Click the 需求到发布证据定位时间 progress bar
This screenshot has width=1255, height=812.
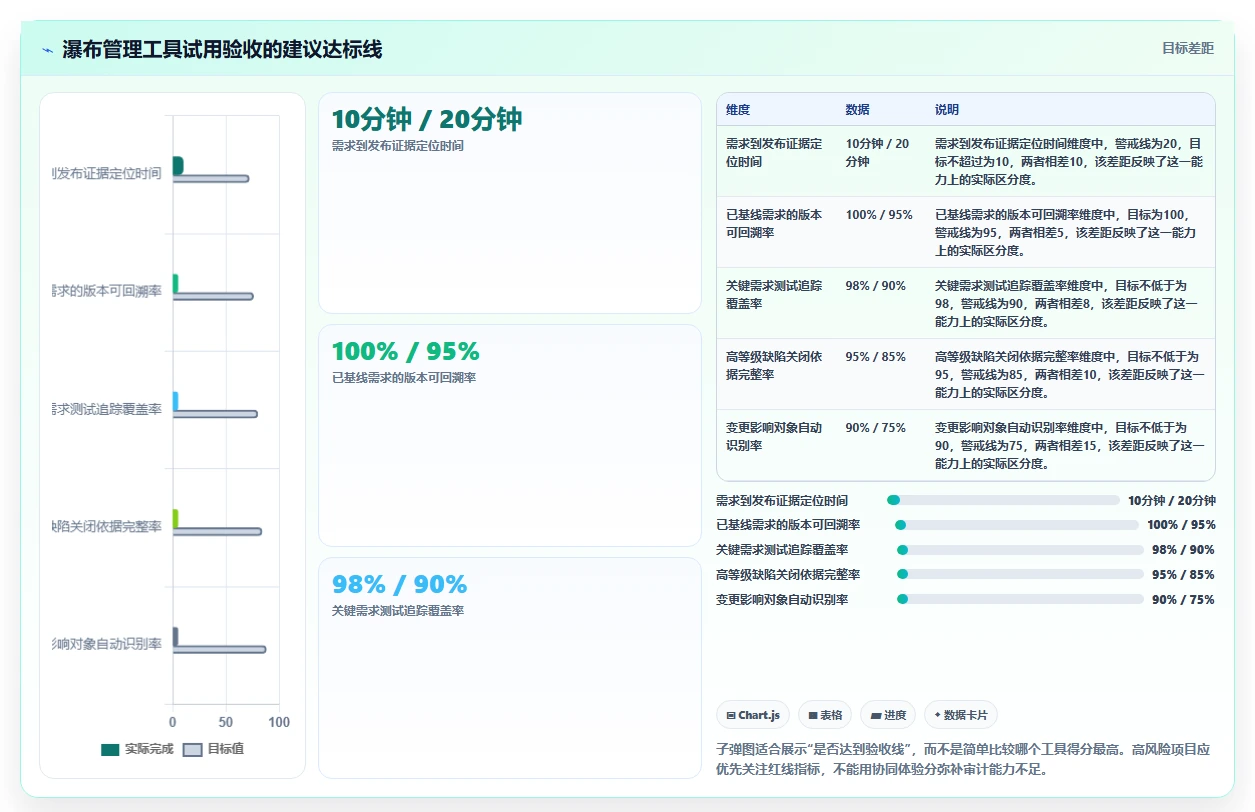[x=1003, y=500]
